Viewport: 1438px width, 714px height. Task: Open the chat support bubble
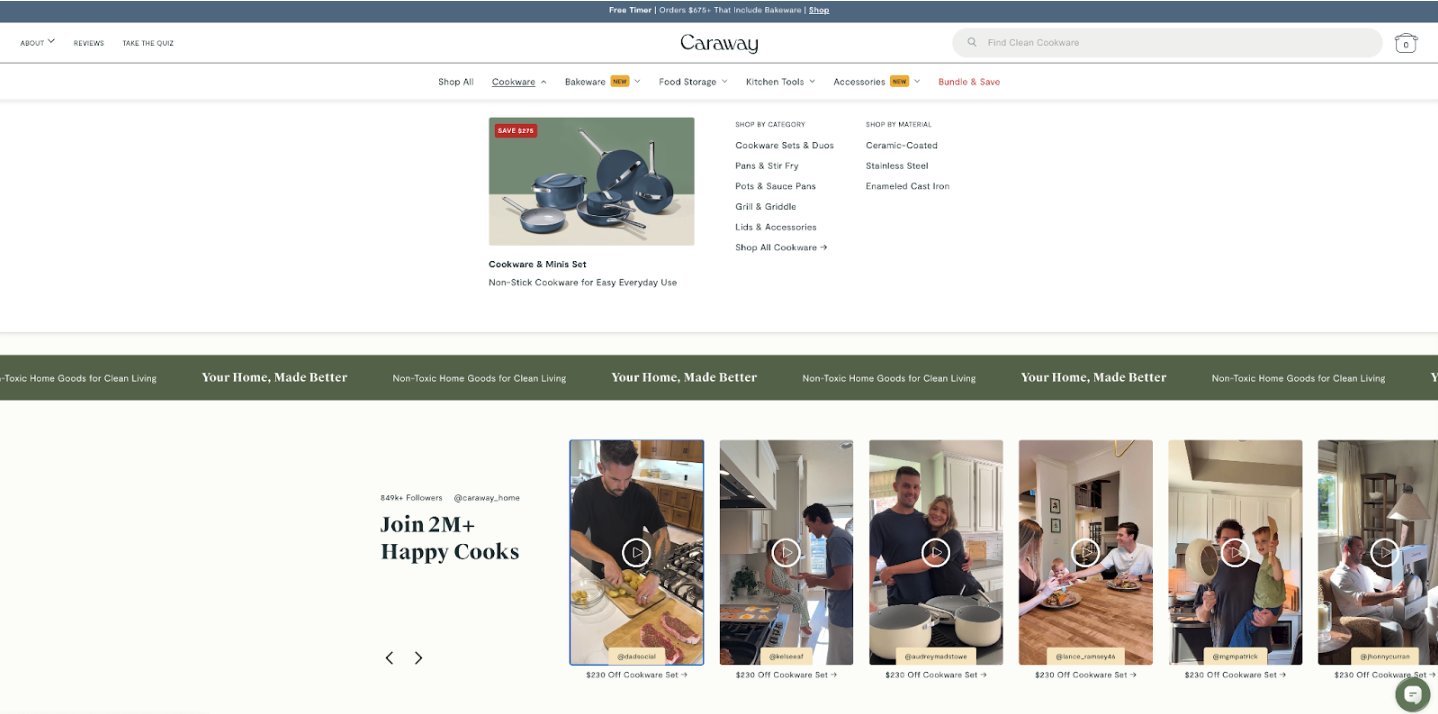click(x=1412, y=694)
